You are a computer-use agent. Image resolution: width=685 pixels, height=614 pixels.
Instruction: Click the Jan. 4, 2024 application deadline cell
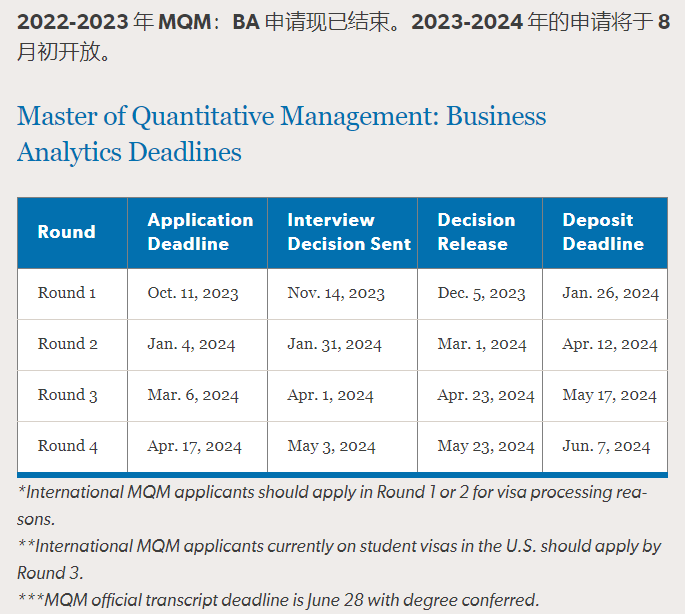[191, 344]
